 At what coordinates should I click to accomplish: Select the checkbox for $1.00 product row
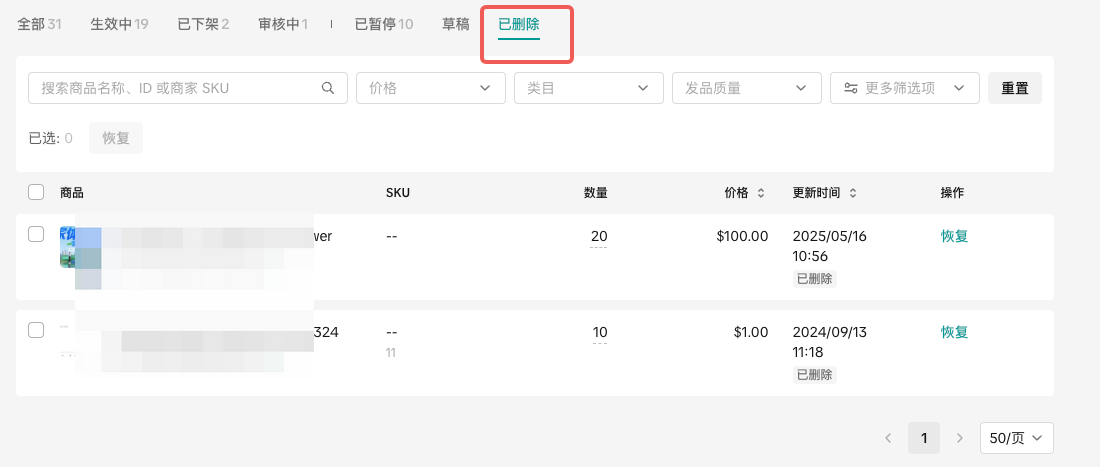point(36,330)
